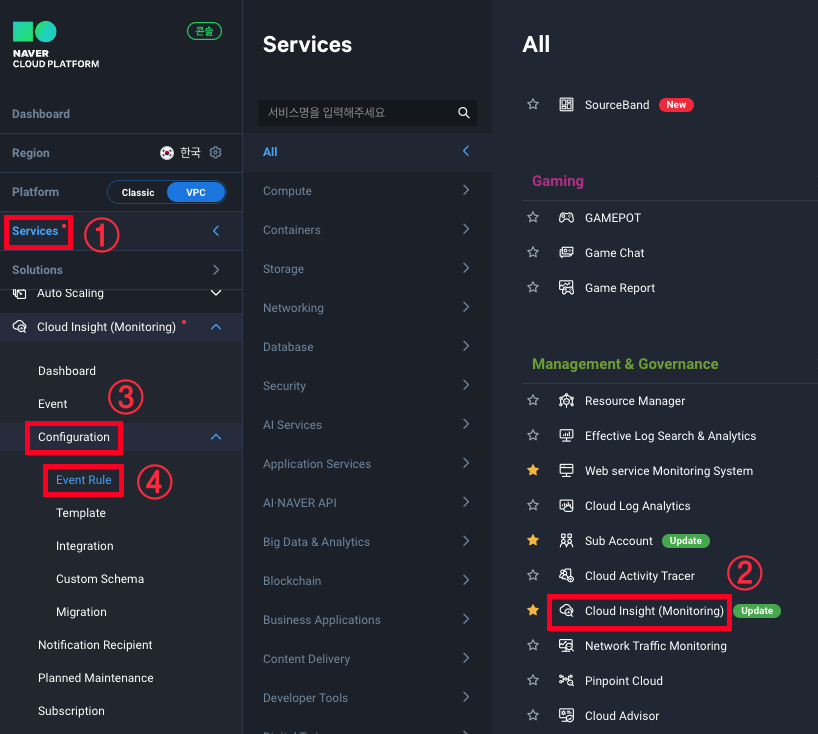
Task: Expand the Database category arrow
Action: 466,346
